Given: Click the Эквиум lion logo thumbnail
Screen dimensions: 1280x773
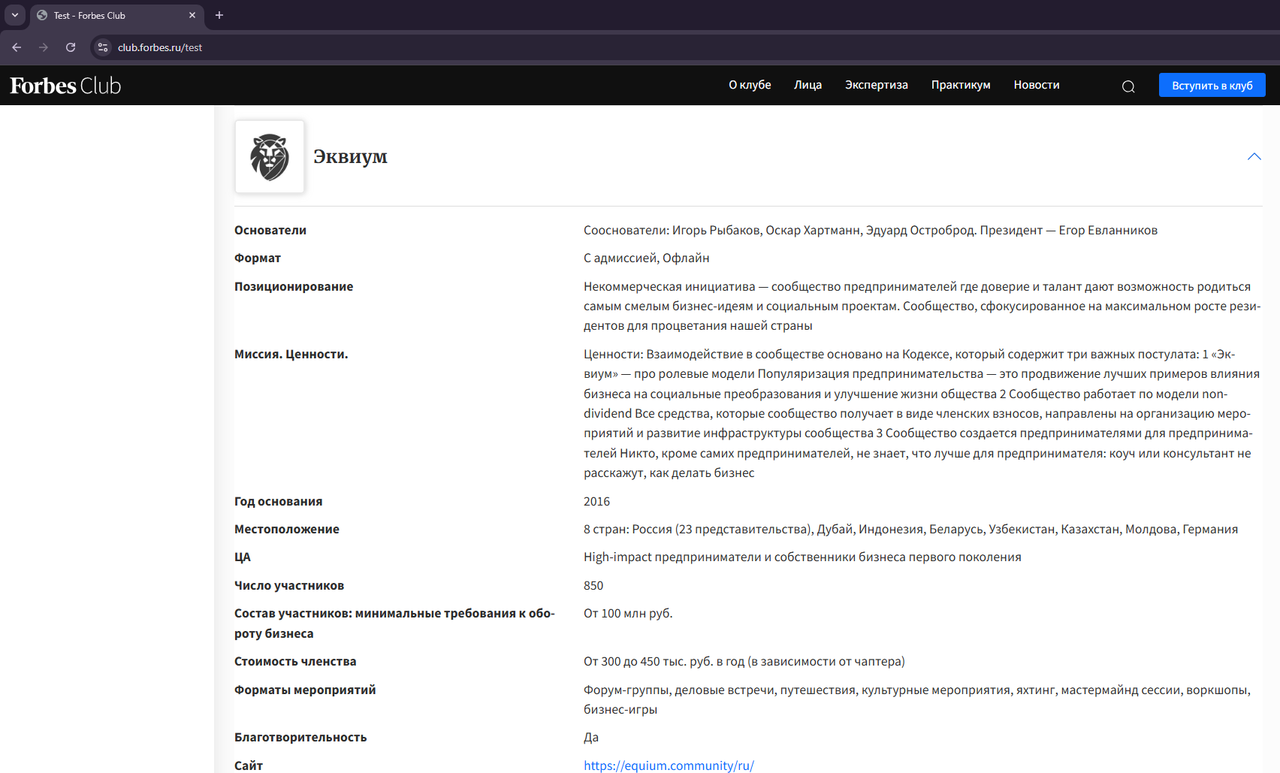Looking at the screenshot, I should coord(270,157).
